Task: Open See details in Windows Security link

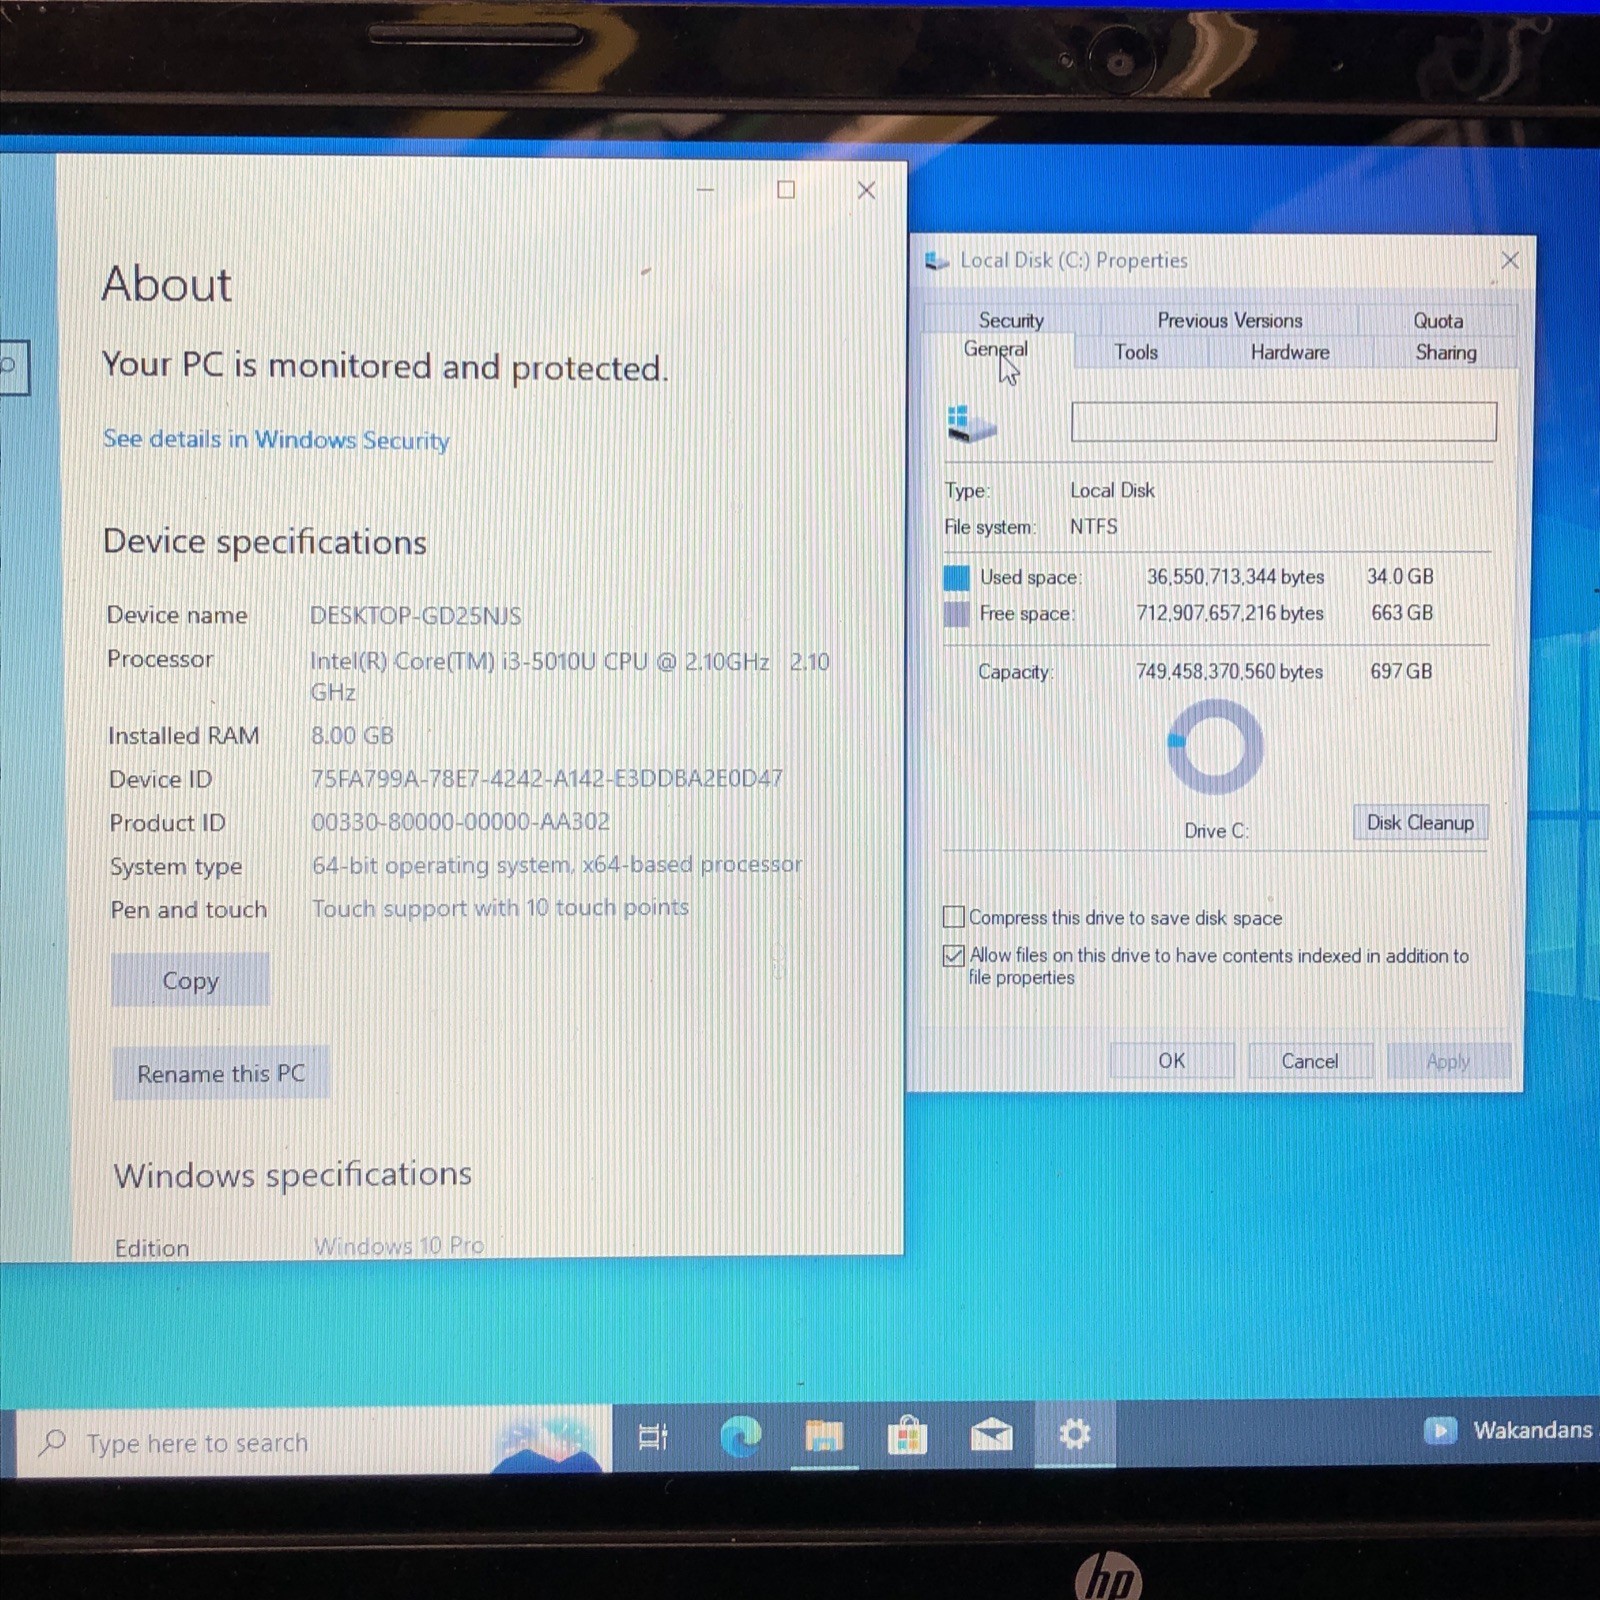Action: pos(276,439)
